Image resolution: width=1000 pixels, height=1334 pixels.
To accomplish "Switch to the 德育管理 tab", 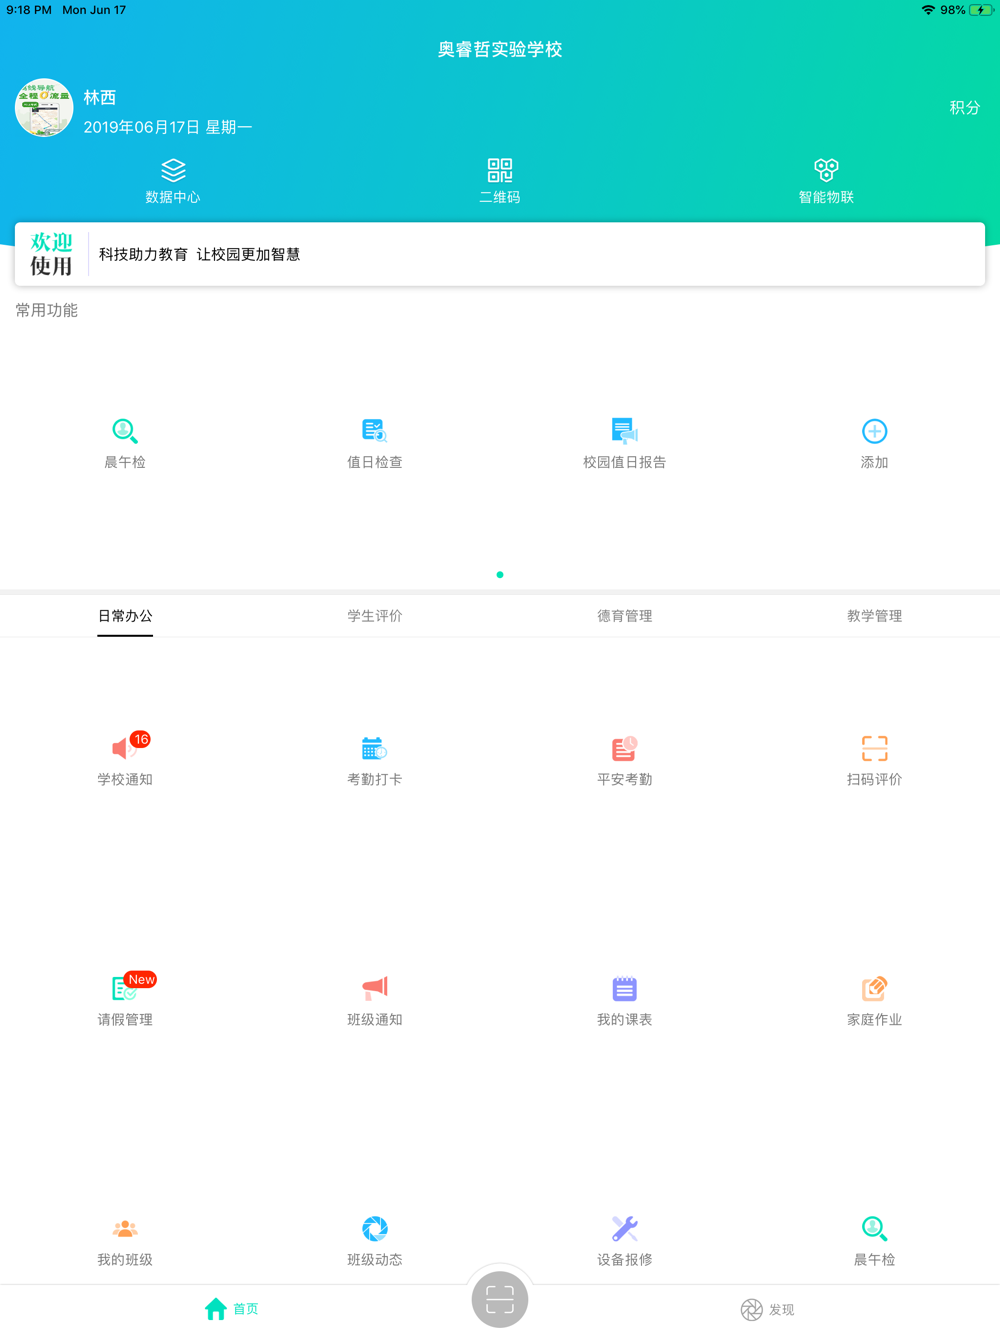I will coord(624,616).
